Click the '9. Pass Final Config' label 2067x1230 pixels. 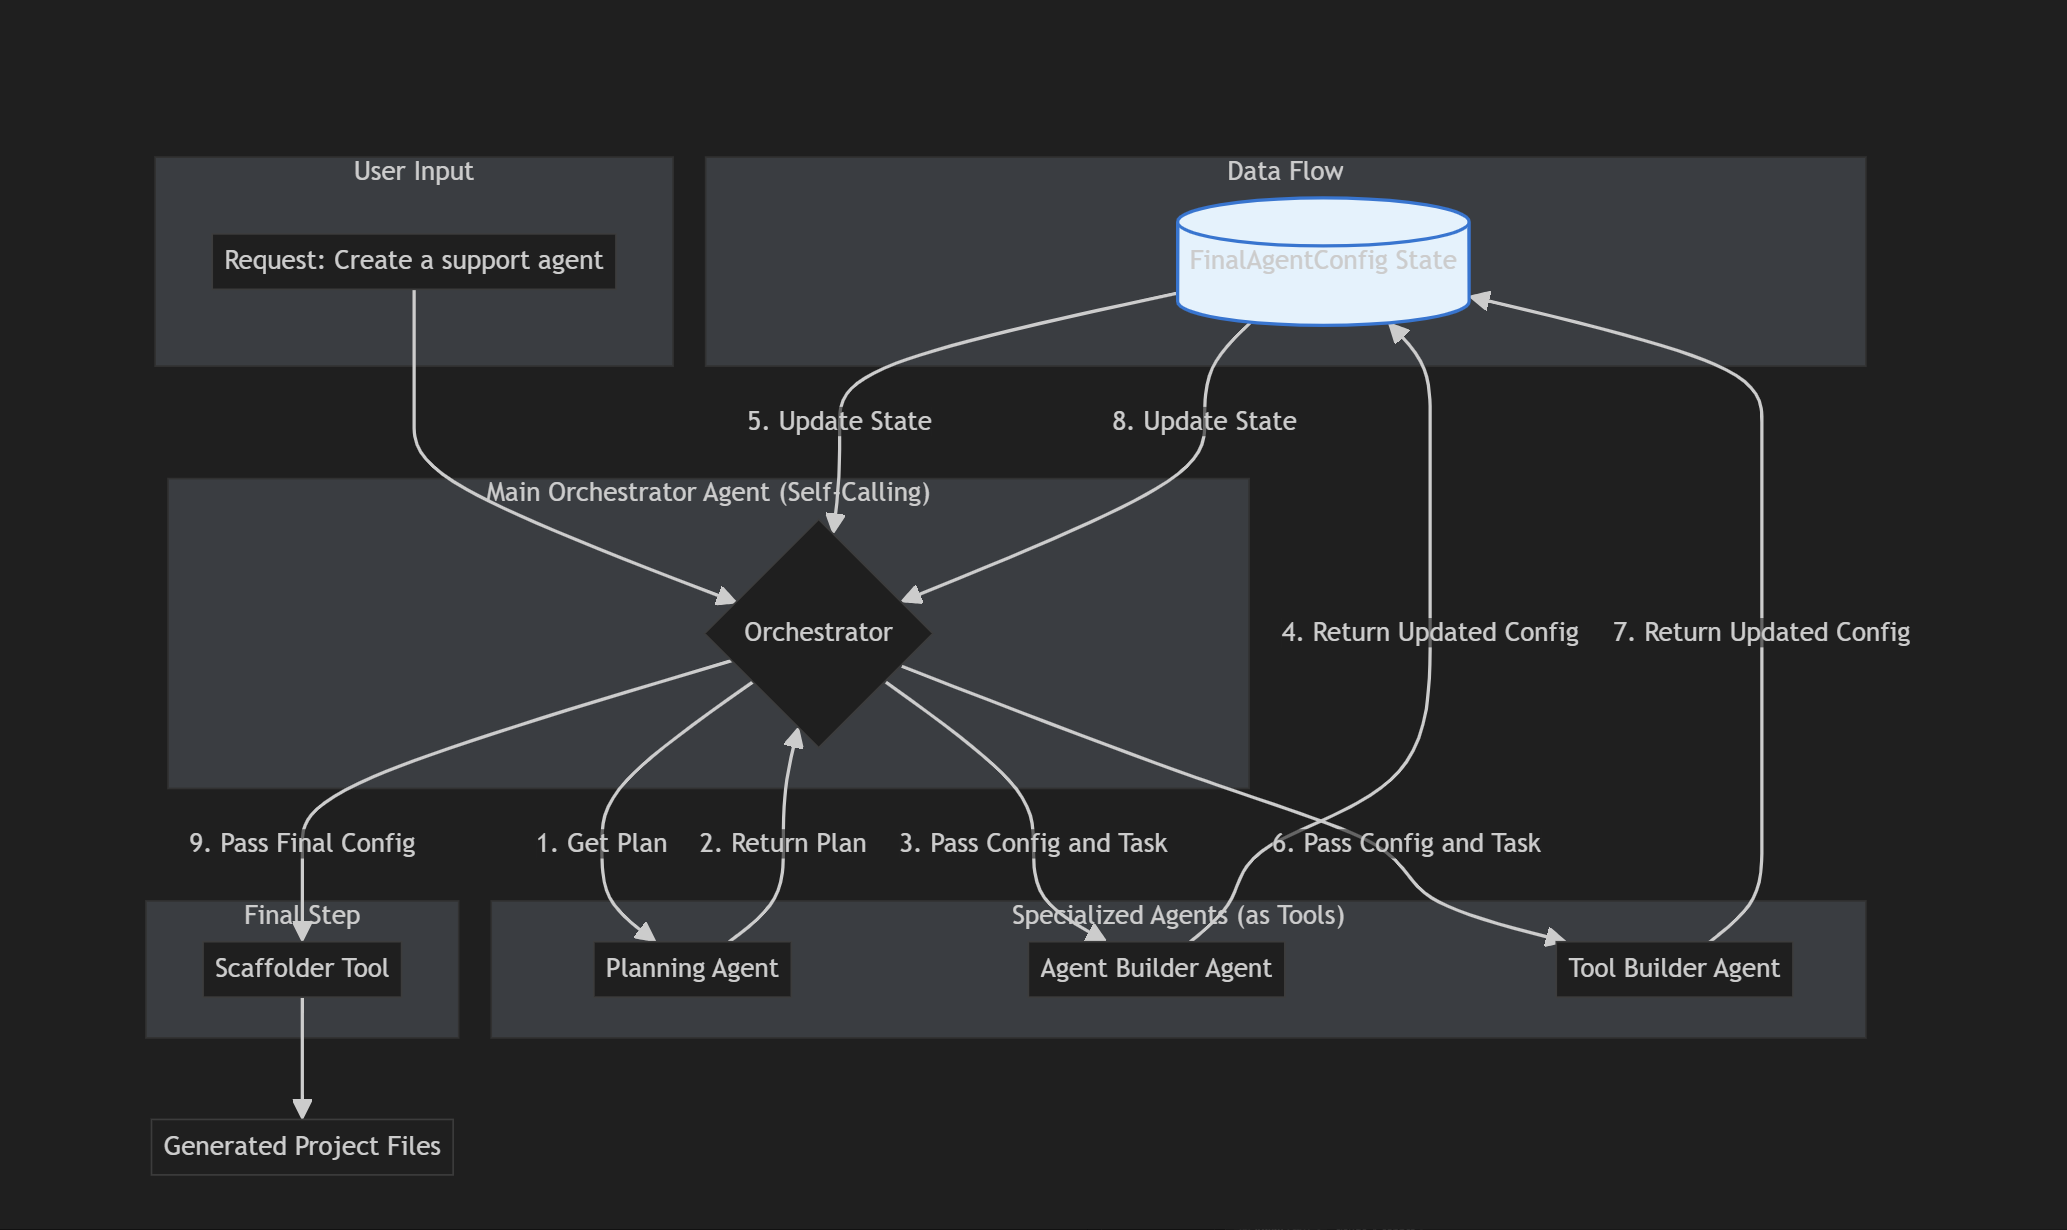pyautogui.click(x=302, y=844)
